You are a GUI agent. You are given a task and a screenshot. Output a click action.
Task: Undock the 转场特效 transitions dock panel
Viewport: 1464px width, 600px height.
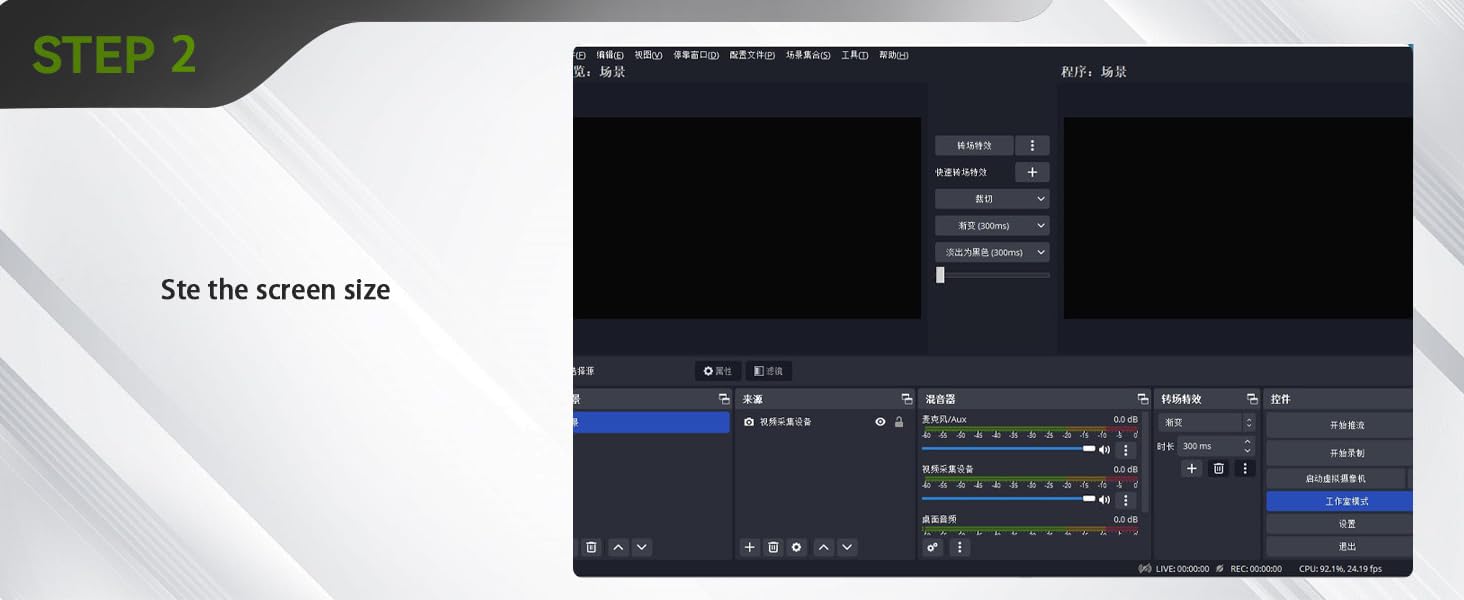tap(1252, 399)
